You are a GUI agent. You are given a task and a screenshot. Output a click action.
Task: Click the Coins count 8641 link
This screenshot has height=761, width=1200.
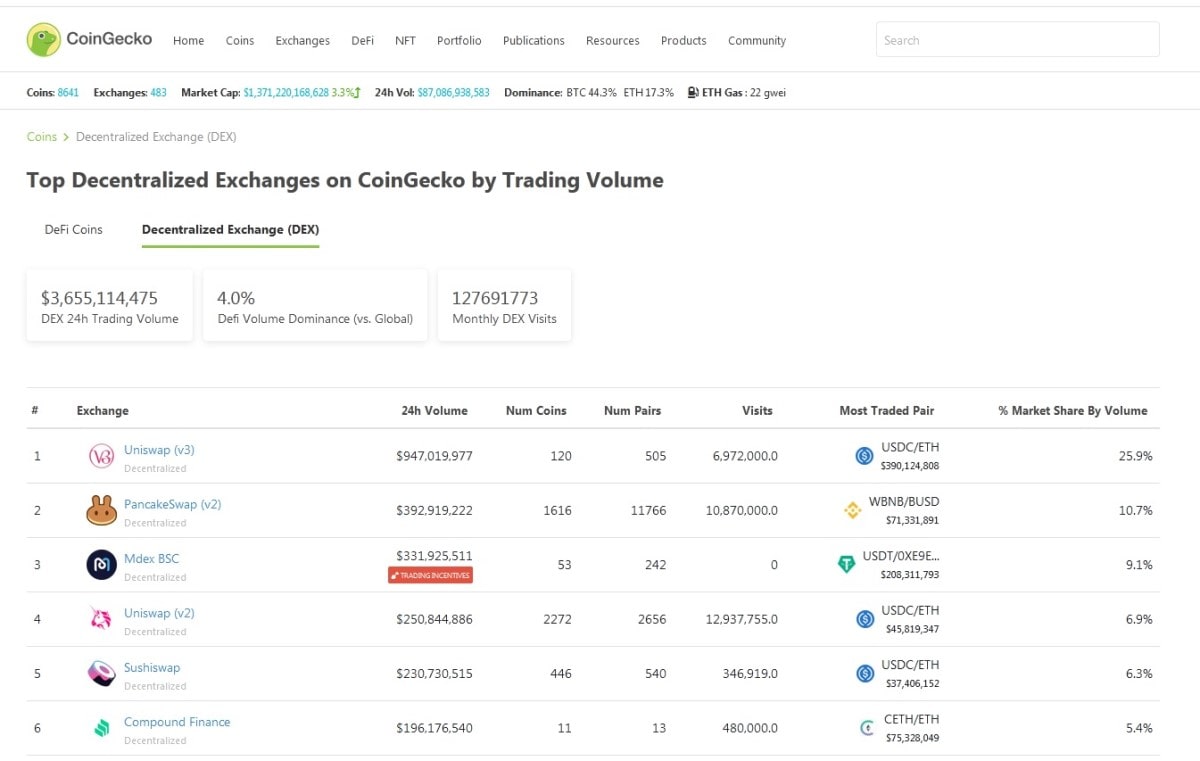coord(68,92)
